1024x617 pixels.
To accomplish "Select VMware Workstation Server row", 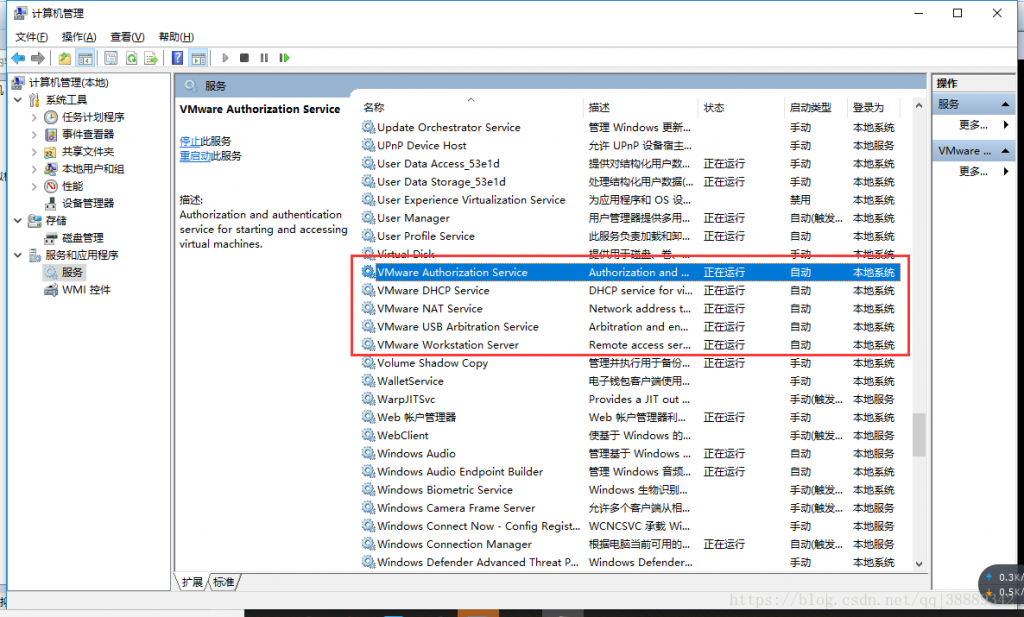I will click(x=630, y=345).
